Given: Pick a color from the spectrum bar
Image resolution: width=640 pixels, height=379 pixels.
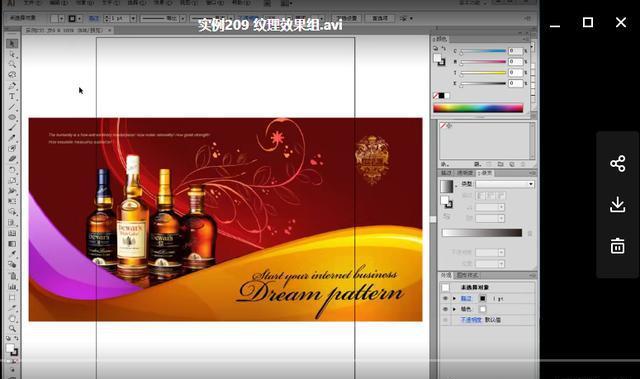Looking at the screenshot, I should pyautogui.click(x=478, y=108).
